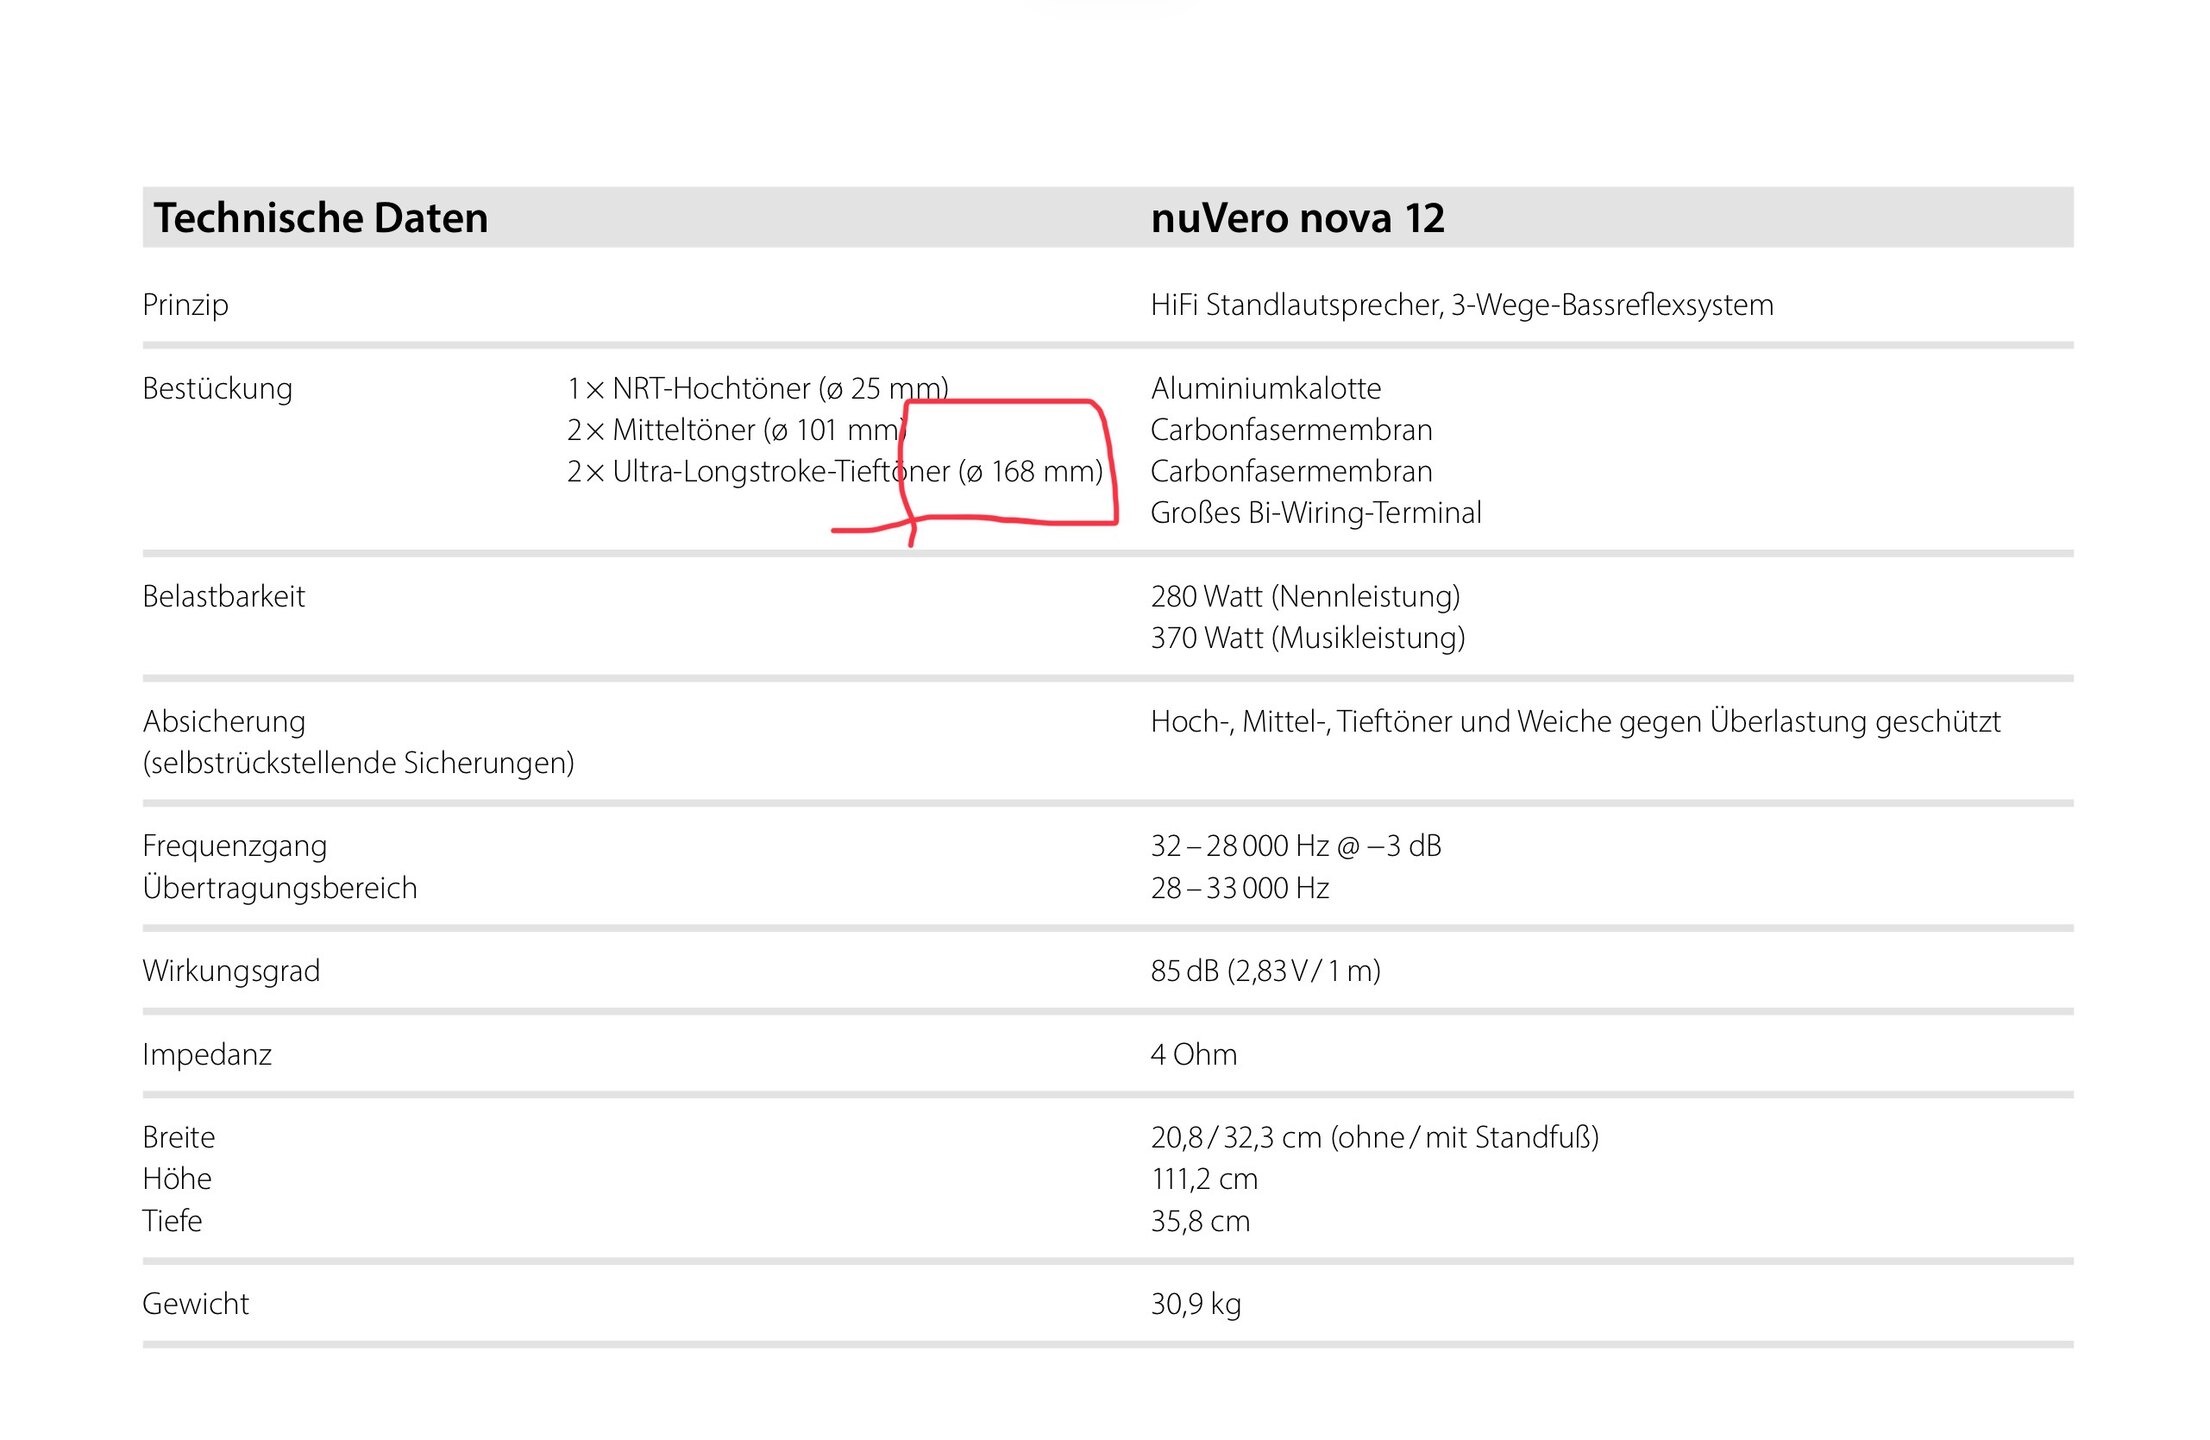The image size is (2210, 1440).
Task: Click the 'nuVero nova 12' column header
Action: 1297,218
